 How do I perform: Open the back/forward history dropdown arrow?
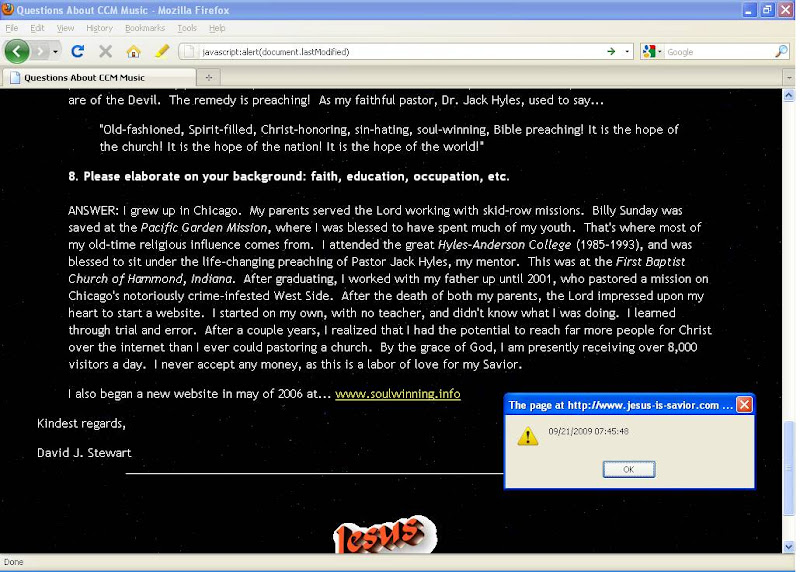click(55, 52)
